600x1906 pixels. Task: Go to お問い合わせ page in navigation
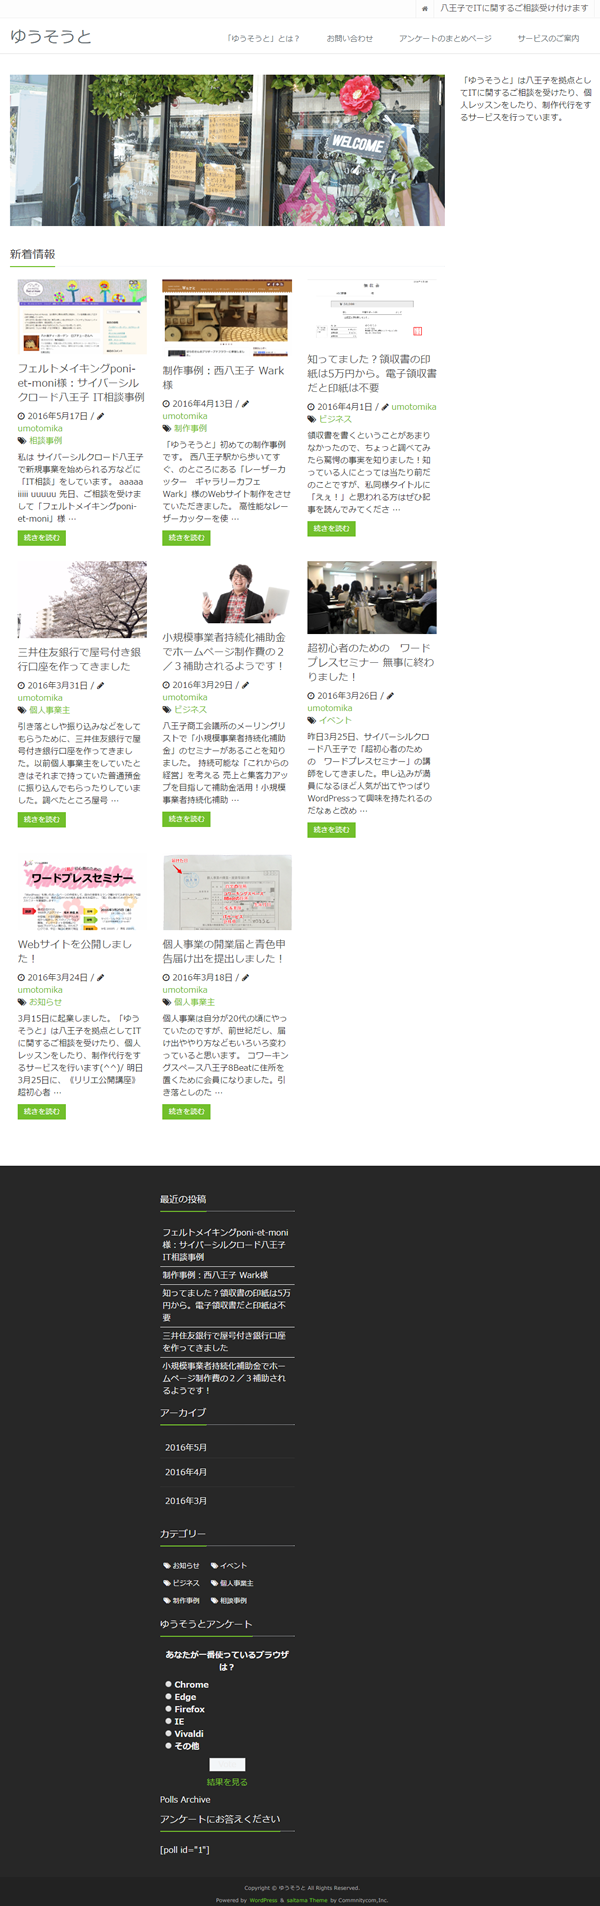(x=349, y=38)
